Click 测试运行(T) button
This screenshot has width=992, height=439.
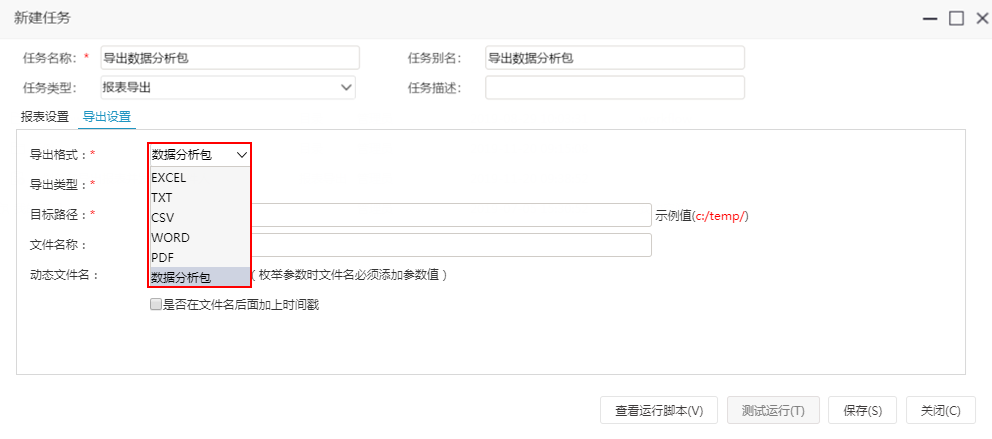click(773, 410)
